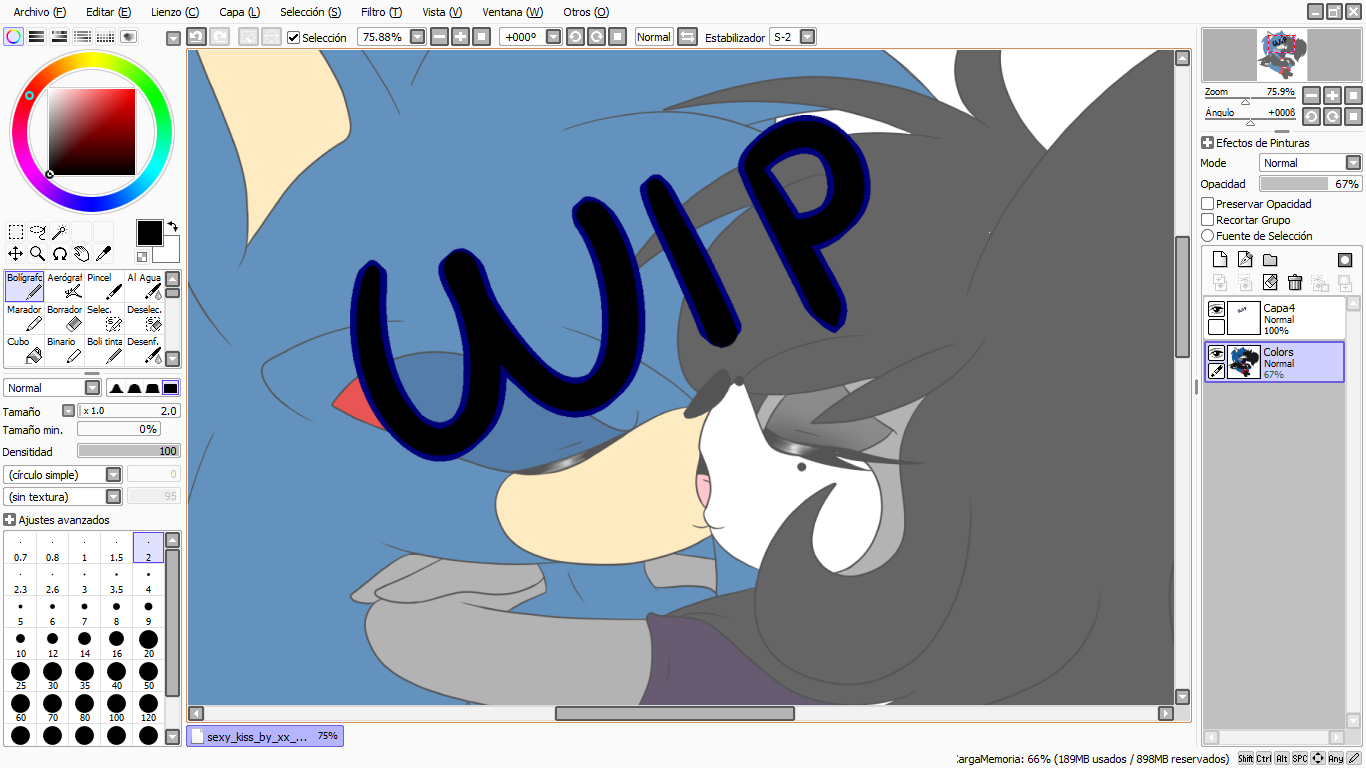The image size is (1366, 768).
Task: Flip the canvas view horizontally
Action: click(x=687, y=37)
